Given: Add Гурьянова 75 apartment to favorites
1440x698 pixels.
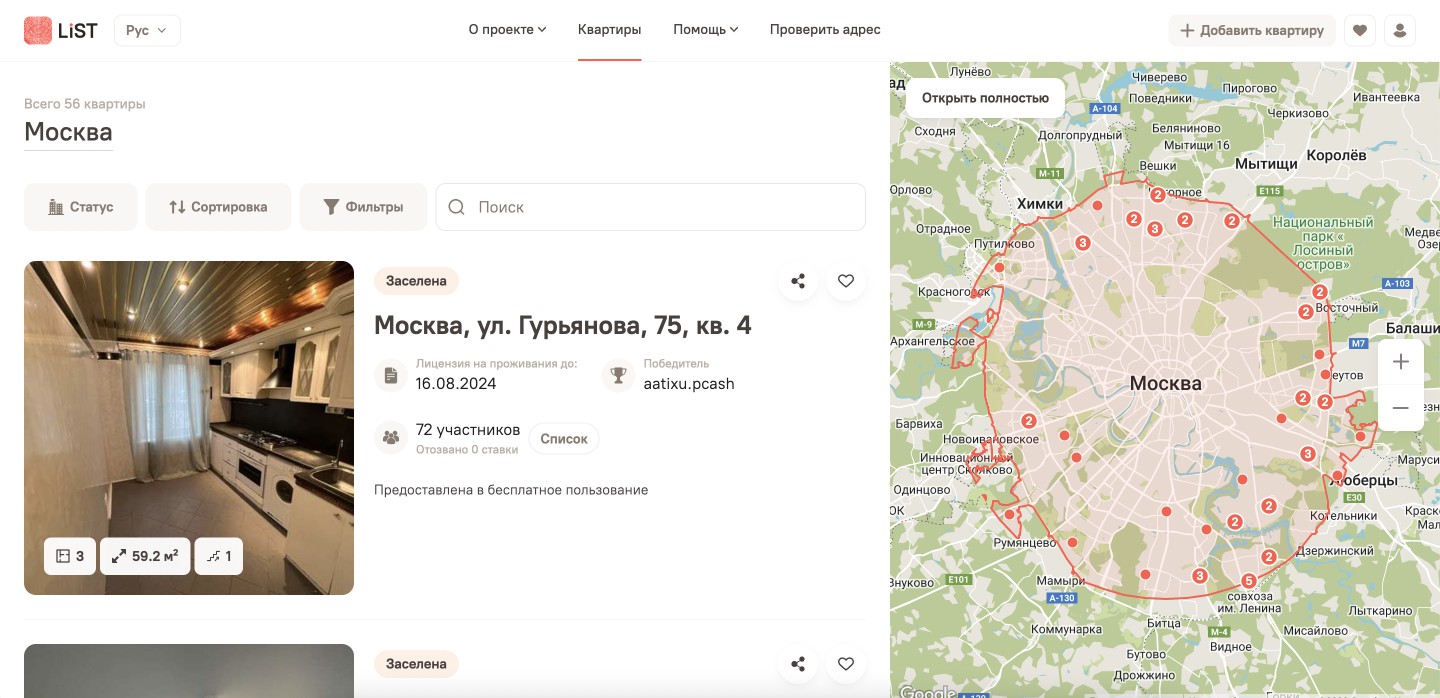Looking at the screenshot, I should point(846,281).
